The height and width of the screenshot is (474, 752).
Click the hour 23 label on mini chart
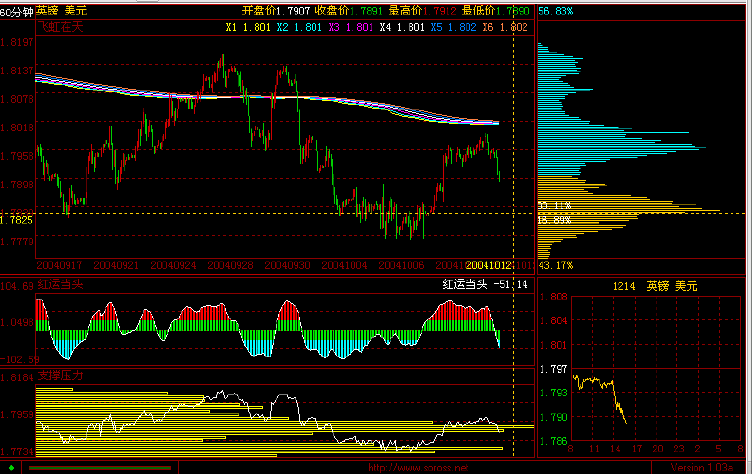click(678, 449)
